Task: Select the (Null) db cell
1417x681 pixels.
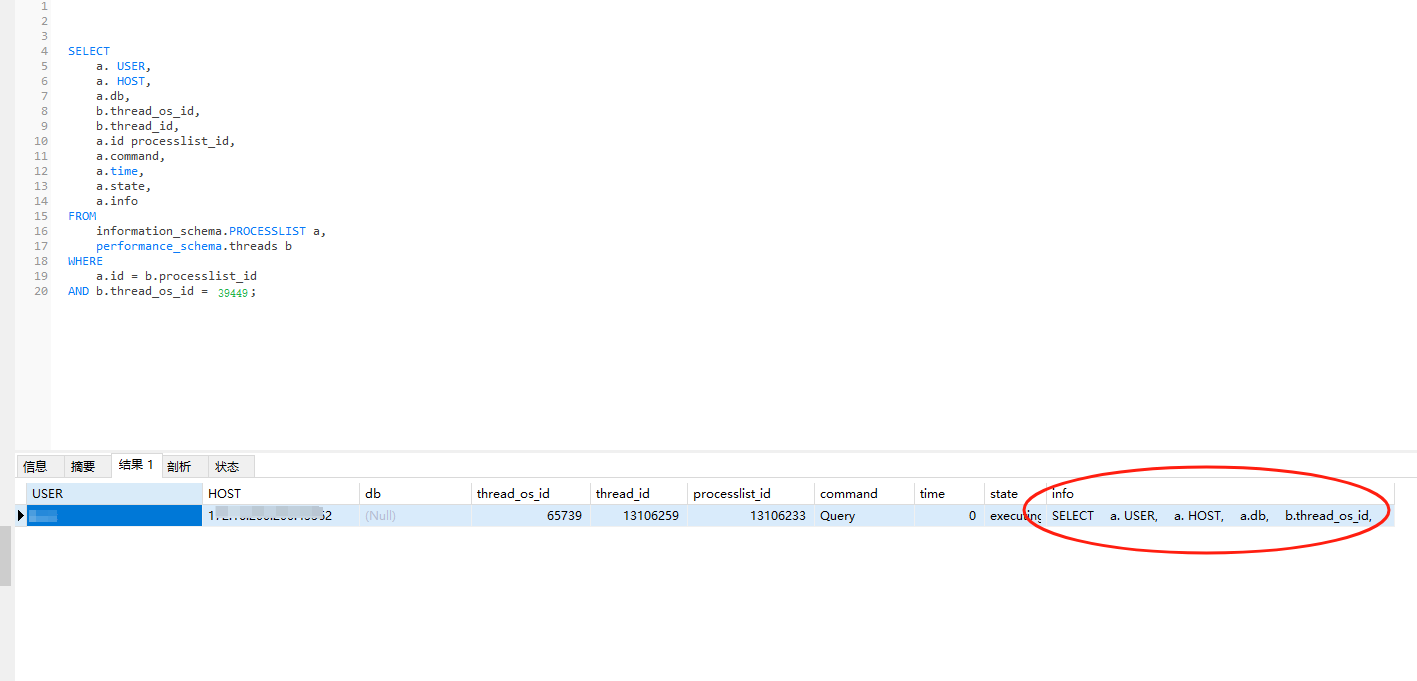Action: click(414, 516)
